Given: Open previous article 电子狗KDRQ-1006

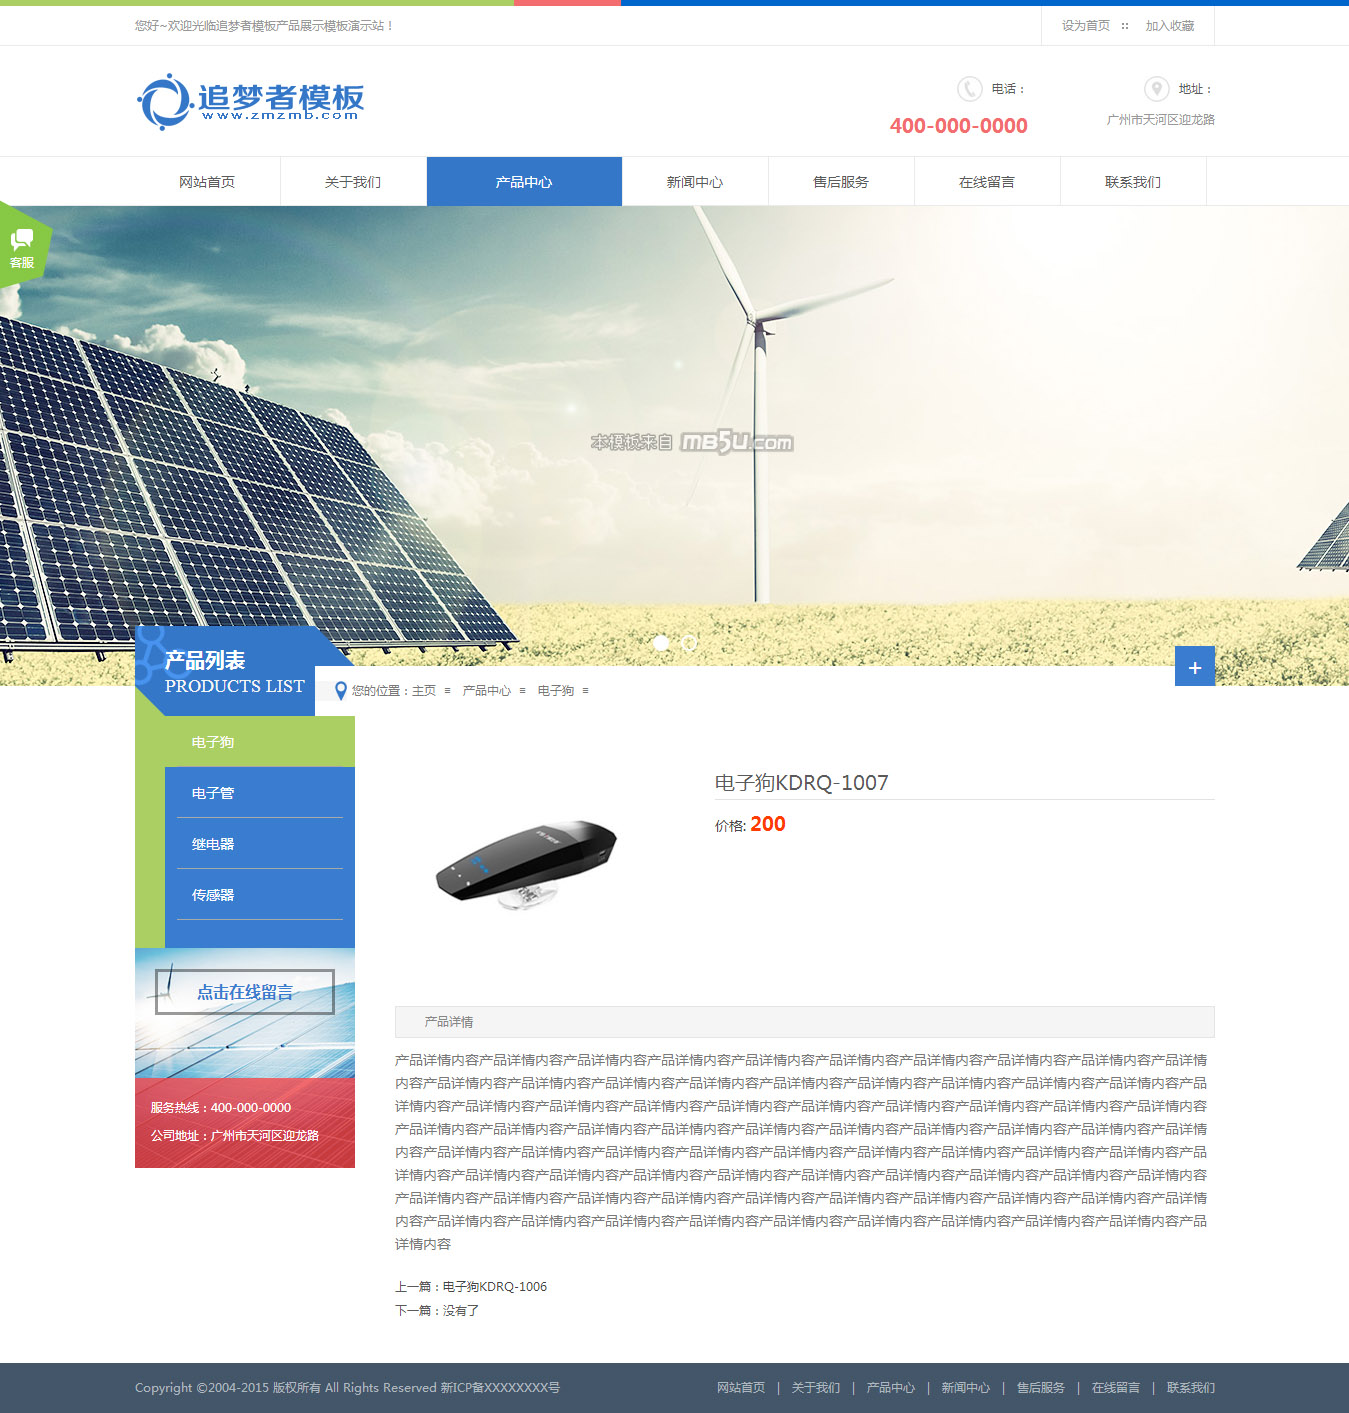Looking at the screenshot, I should [494, 1287].
